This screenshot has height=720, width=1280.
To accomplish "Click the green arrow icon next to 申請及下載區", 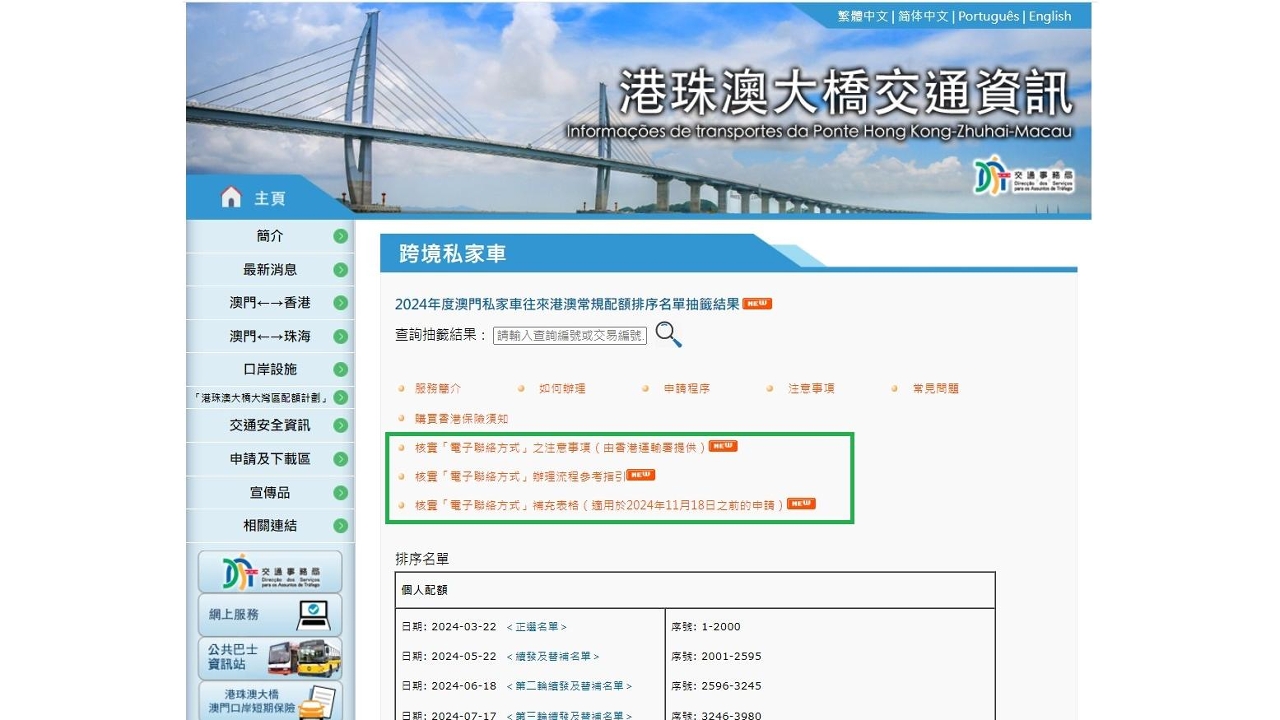I will point(341,459).
